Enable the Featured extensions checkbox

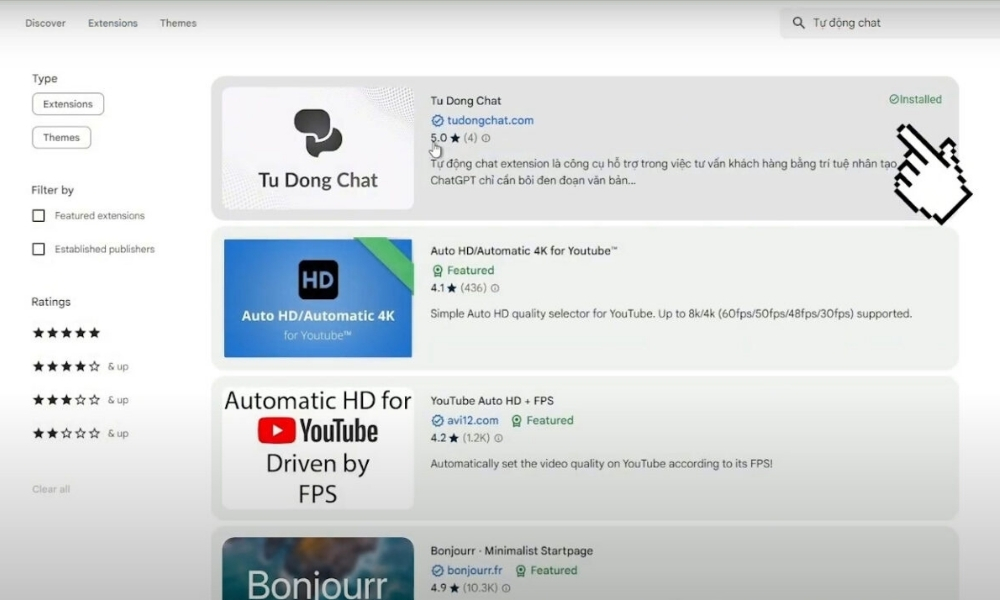(39, 216)
